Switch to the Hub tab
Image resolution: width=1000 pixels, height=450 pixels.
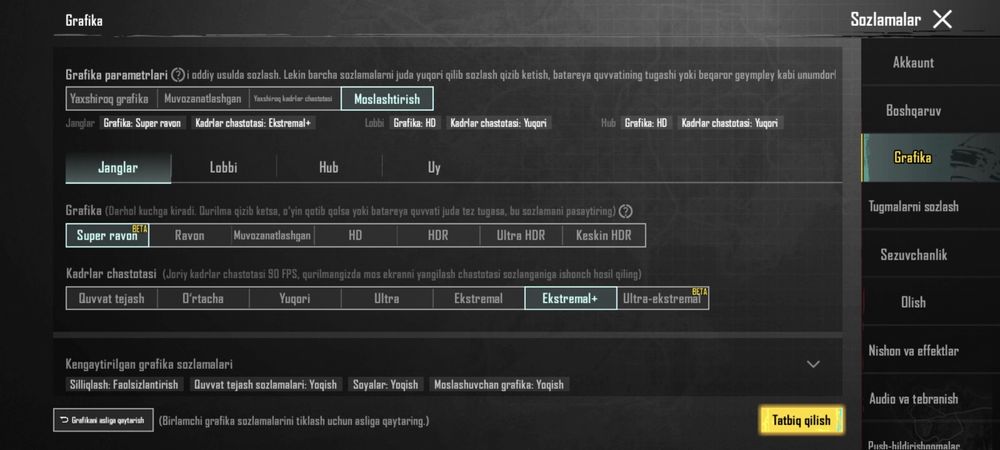coord(329,168)
